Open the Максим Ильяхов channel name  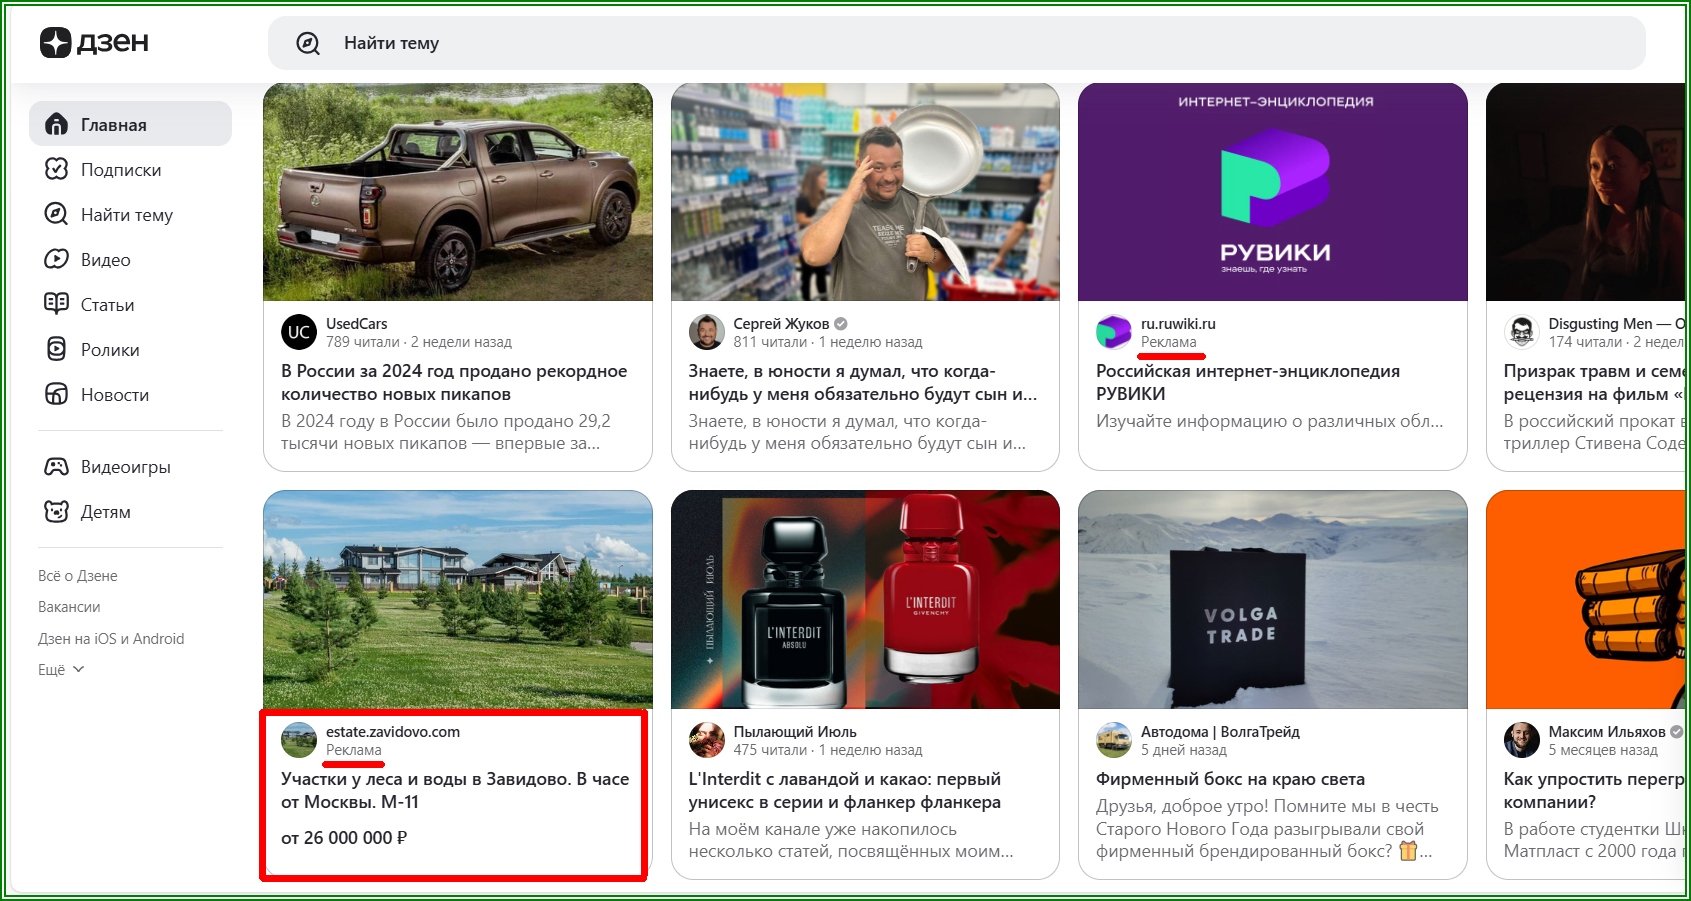pyautogui.click(x=1607, y=732)
